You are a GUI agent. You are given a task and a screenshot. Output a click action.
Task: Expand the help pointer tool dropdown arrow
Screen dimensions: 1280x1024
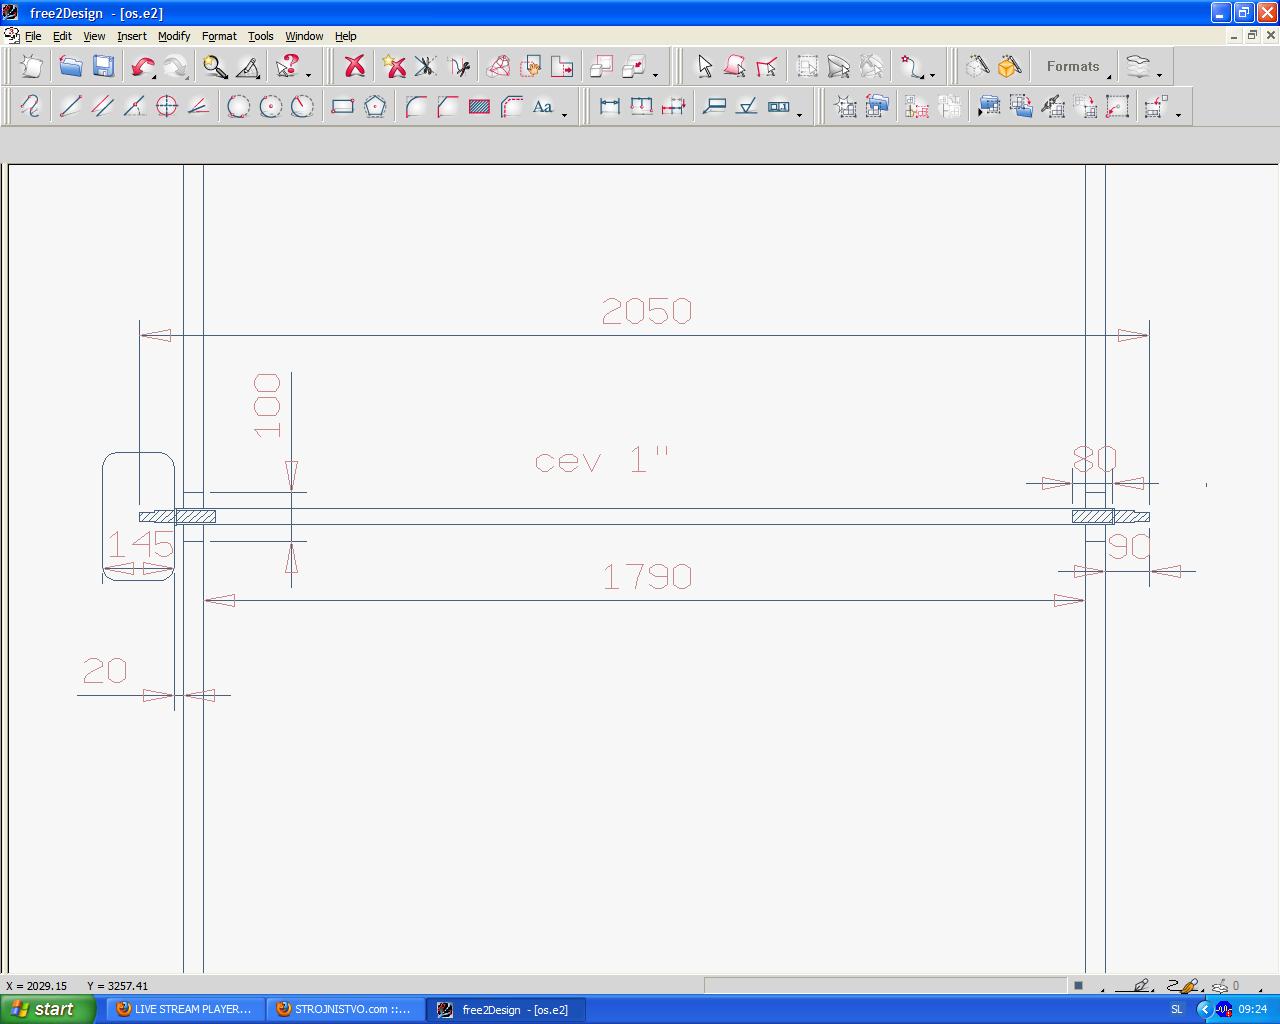point(308,74)
